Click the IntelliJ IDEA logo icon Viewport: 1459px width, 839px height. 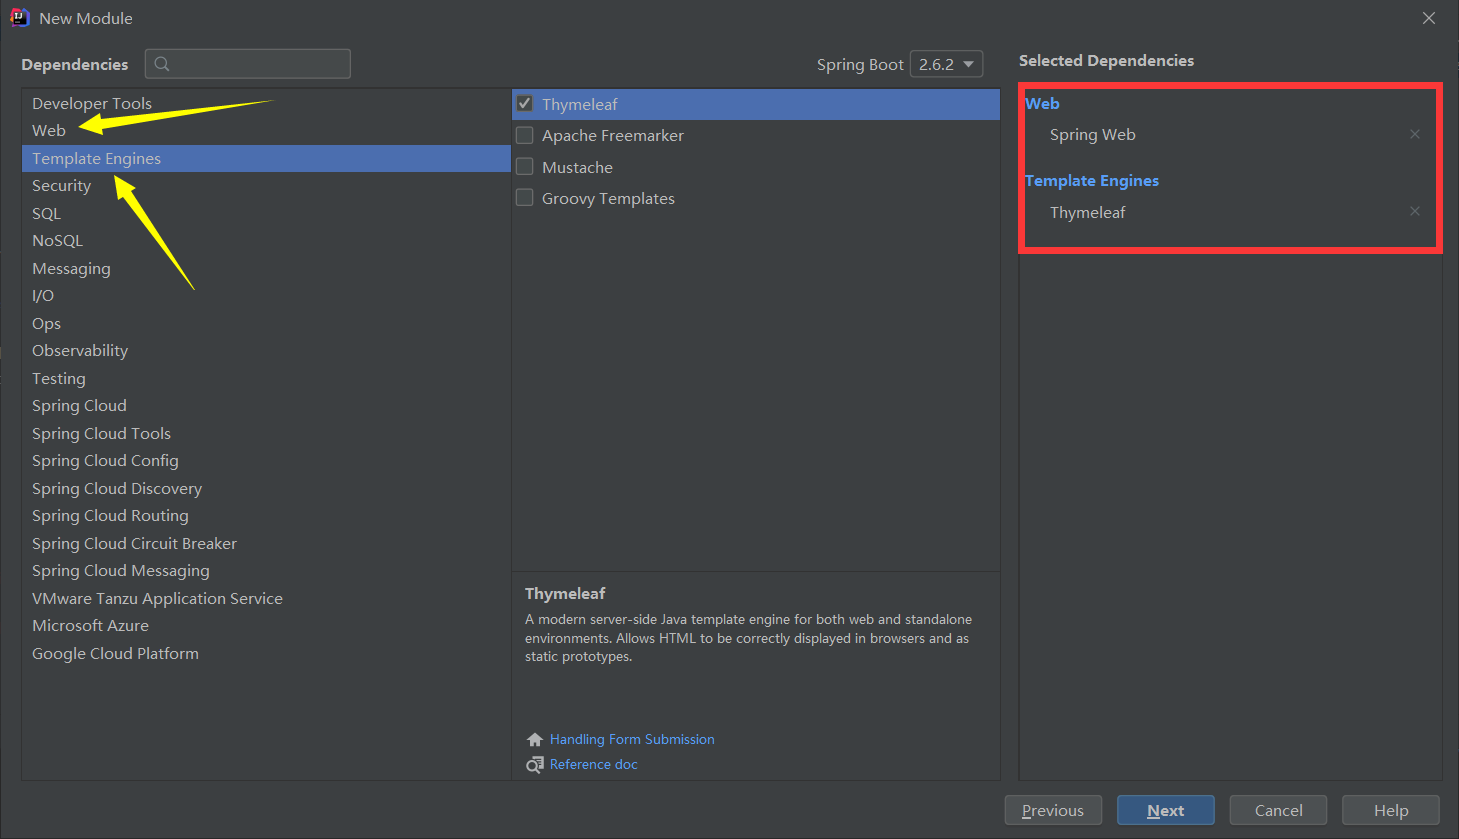[x=19, y=18]
